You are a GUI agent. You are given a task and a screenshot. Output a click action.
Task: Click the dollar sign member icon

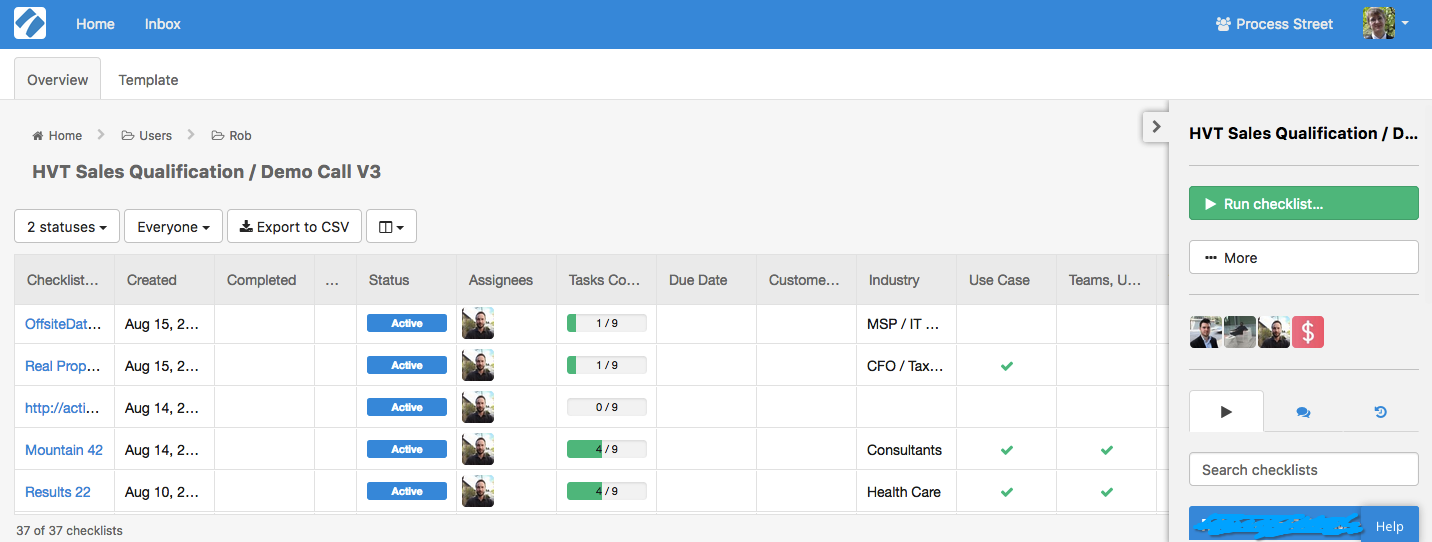point(1308,332)
